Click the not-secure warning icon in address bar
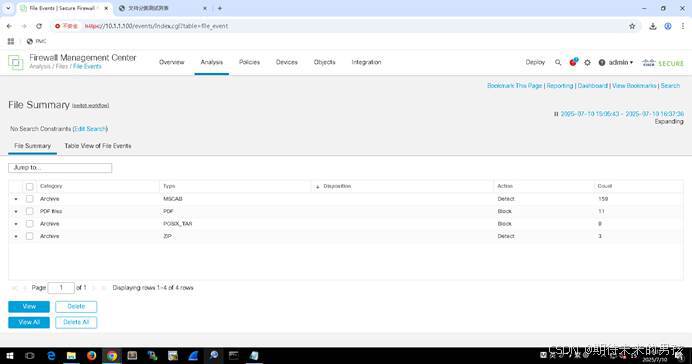692x364 pixels. click(x=57, y=26)
